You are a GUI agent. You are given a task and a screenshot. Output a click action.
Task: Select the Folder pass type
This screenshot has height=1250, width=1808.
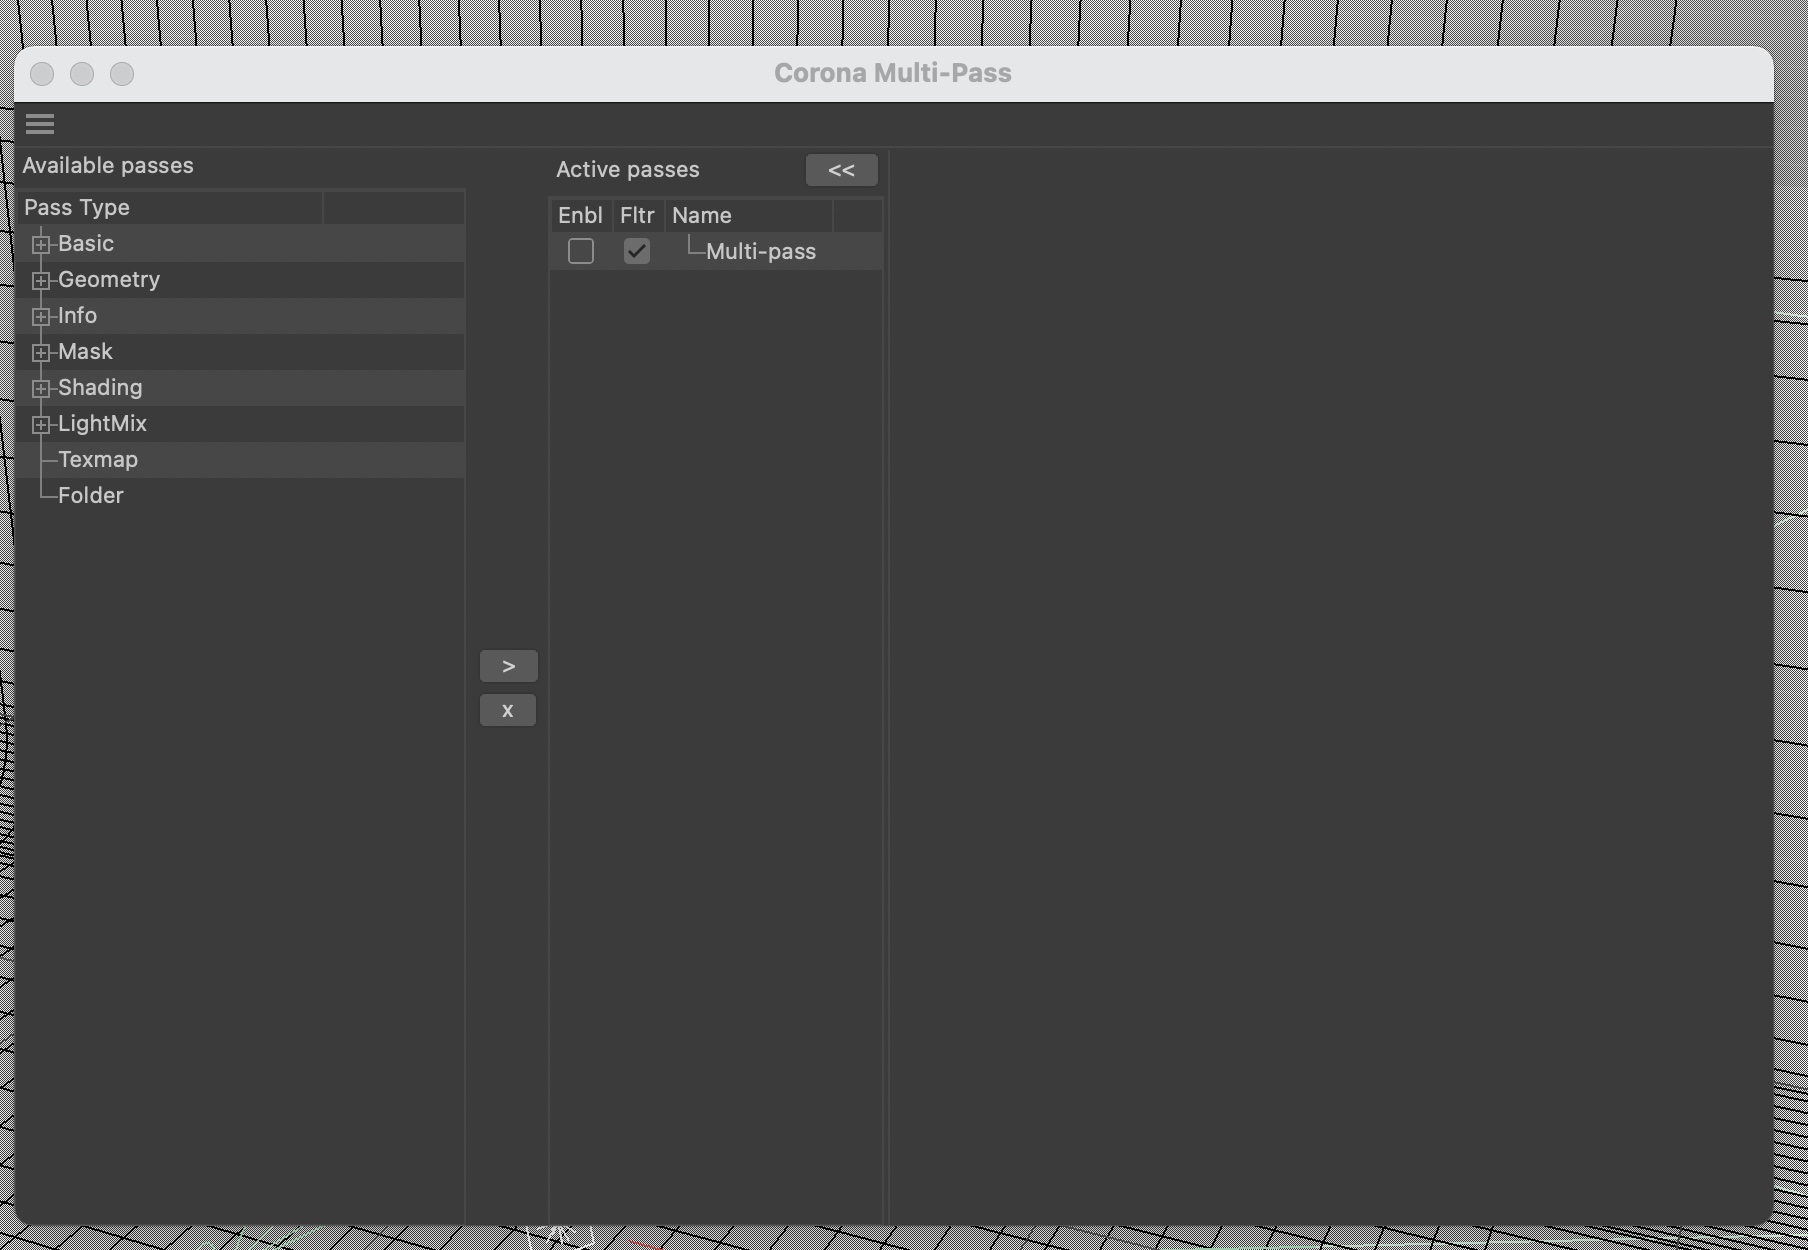click(x=91, y=496)
